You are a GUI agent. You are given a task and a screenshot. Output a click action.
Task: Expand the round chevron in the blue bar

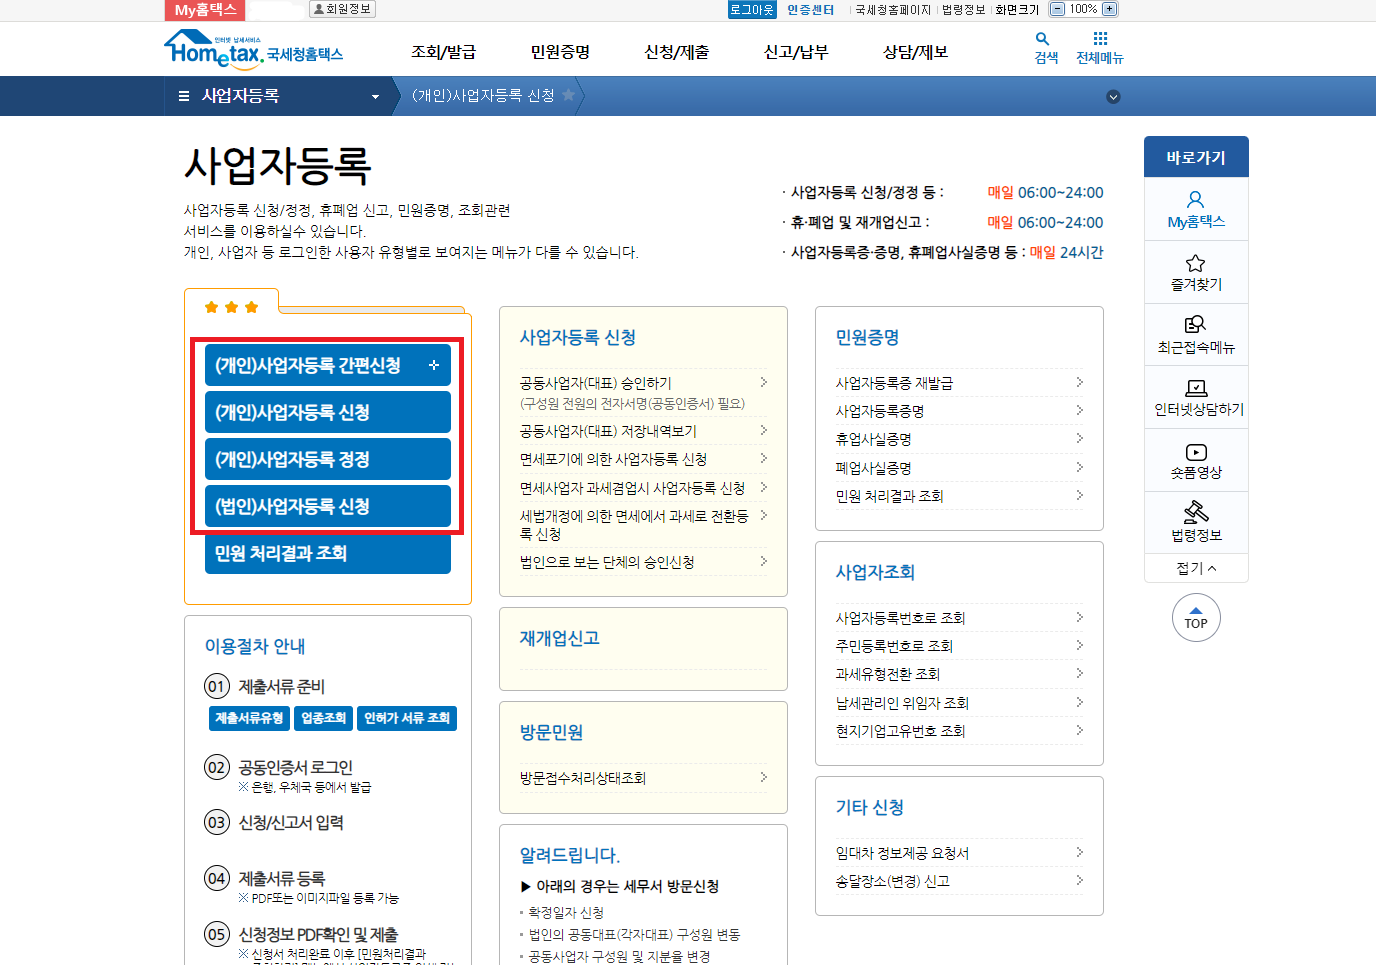coord(1113,97)
